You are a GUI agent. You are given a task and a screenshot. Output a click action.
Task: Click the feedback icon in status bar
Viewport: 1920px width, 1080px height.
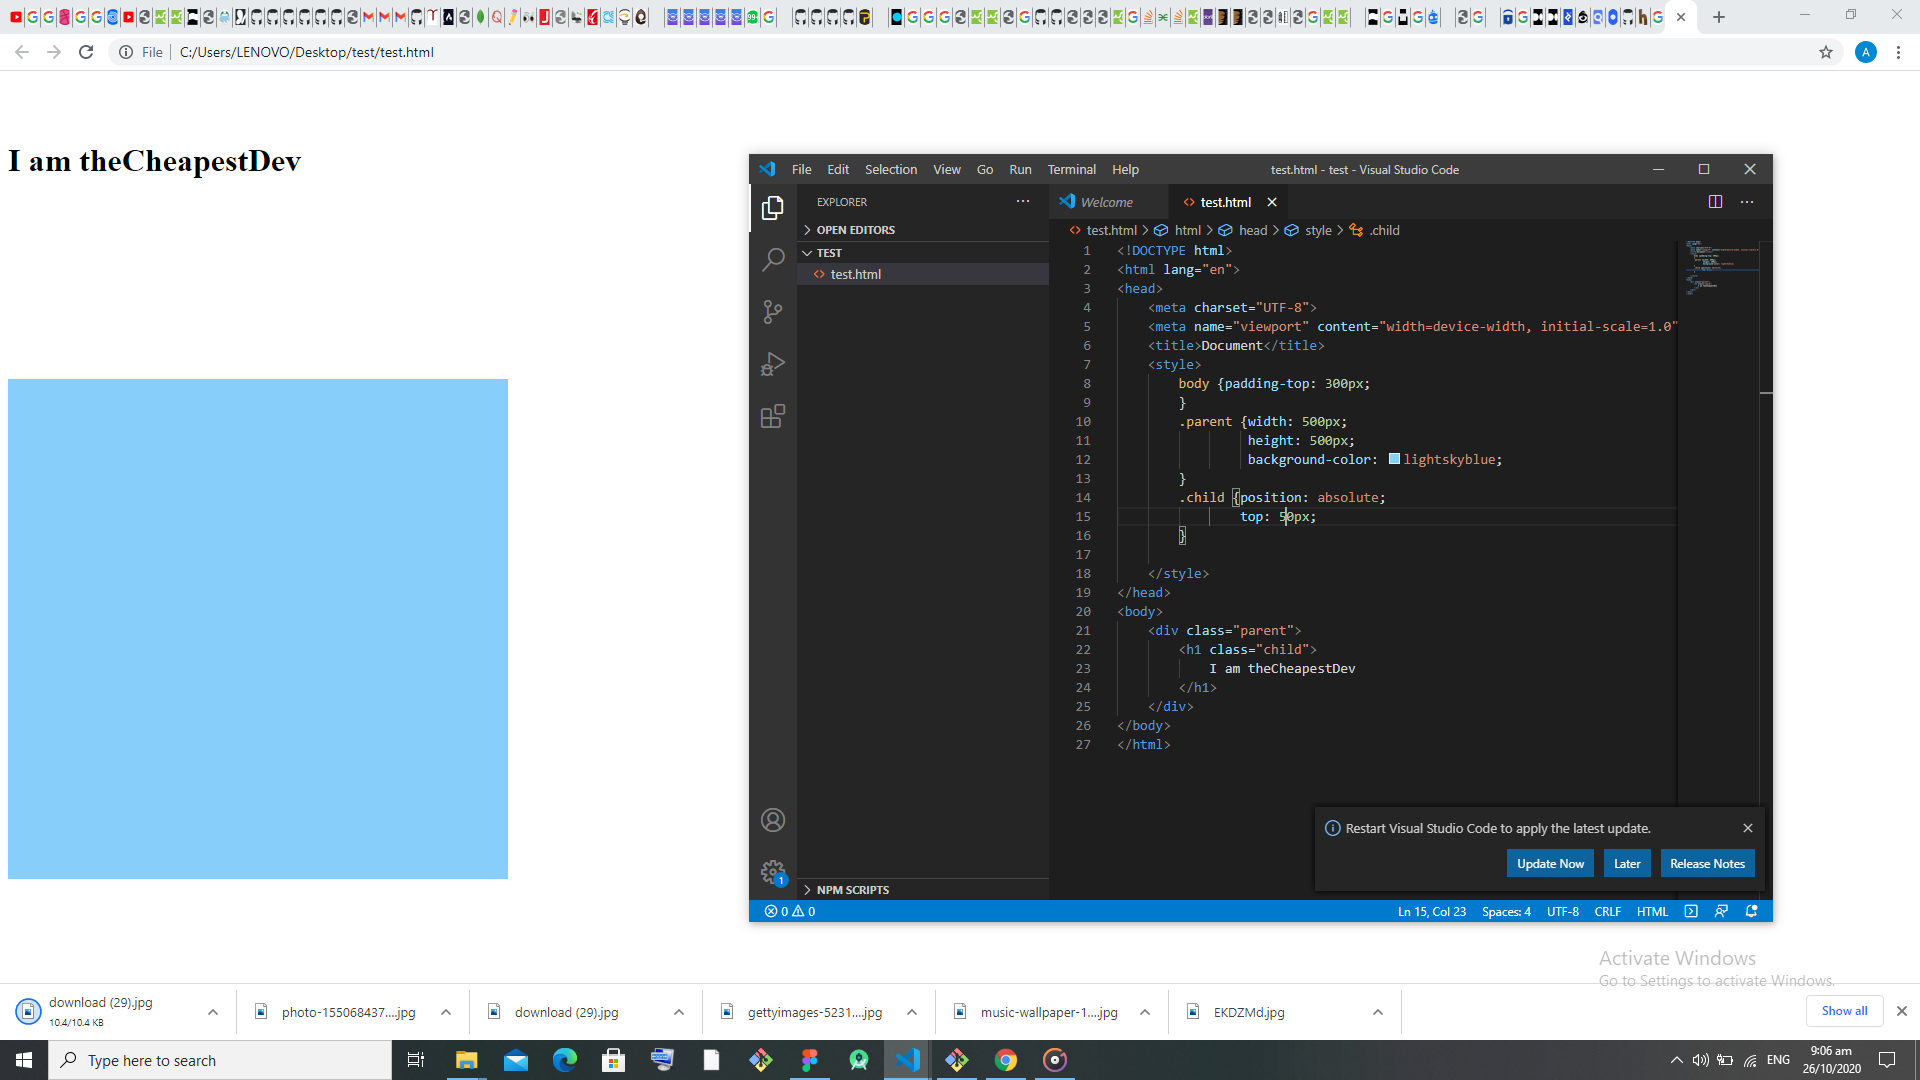[x=1721, y=911]
